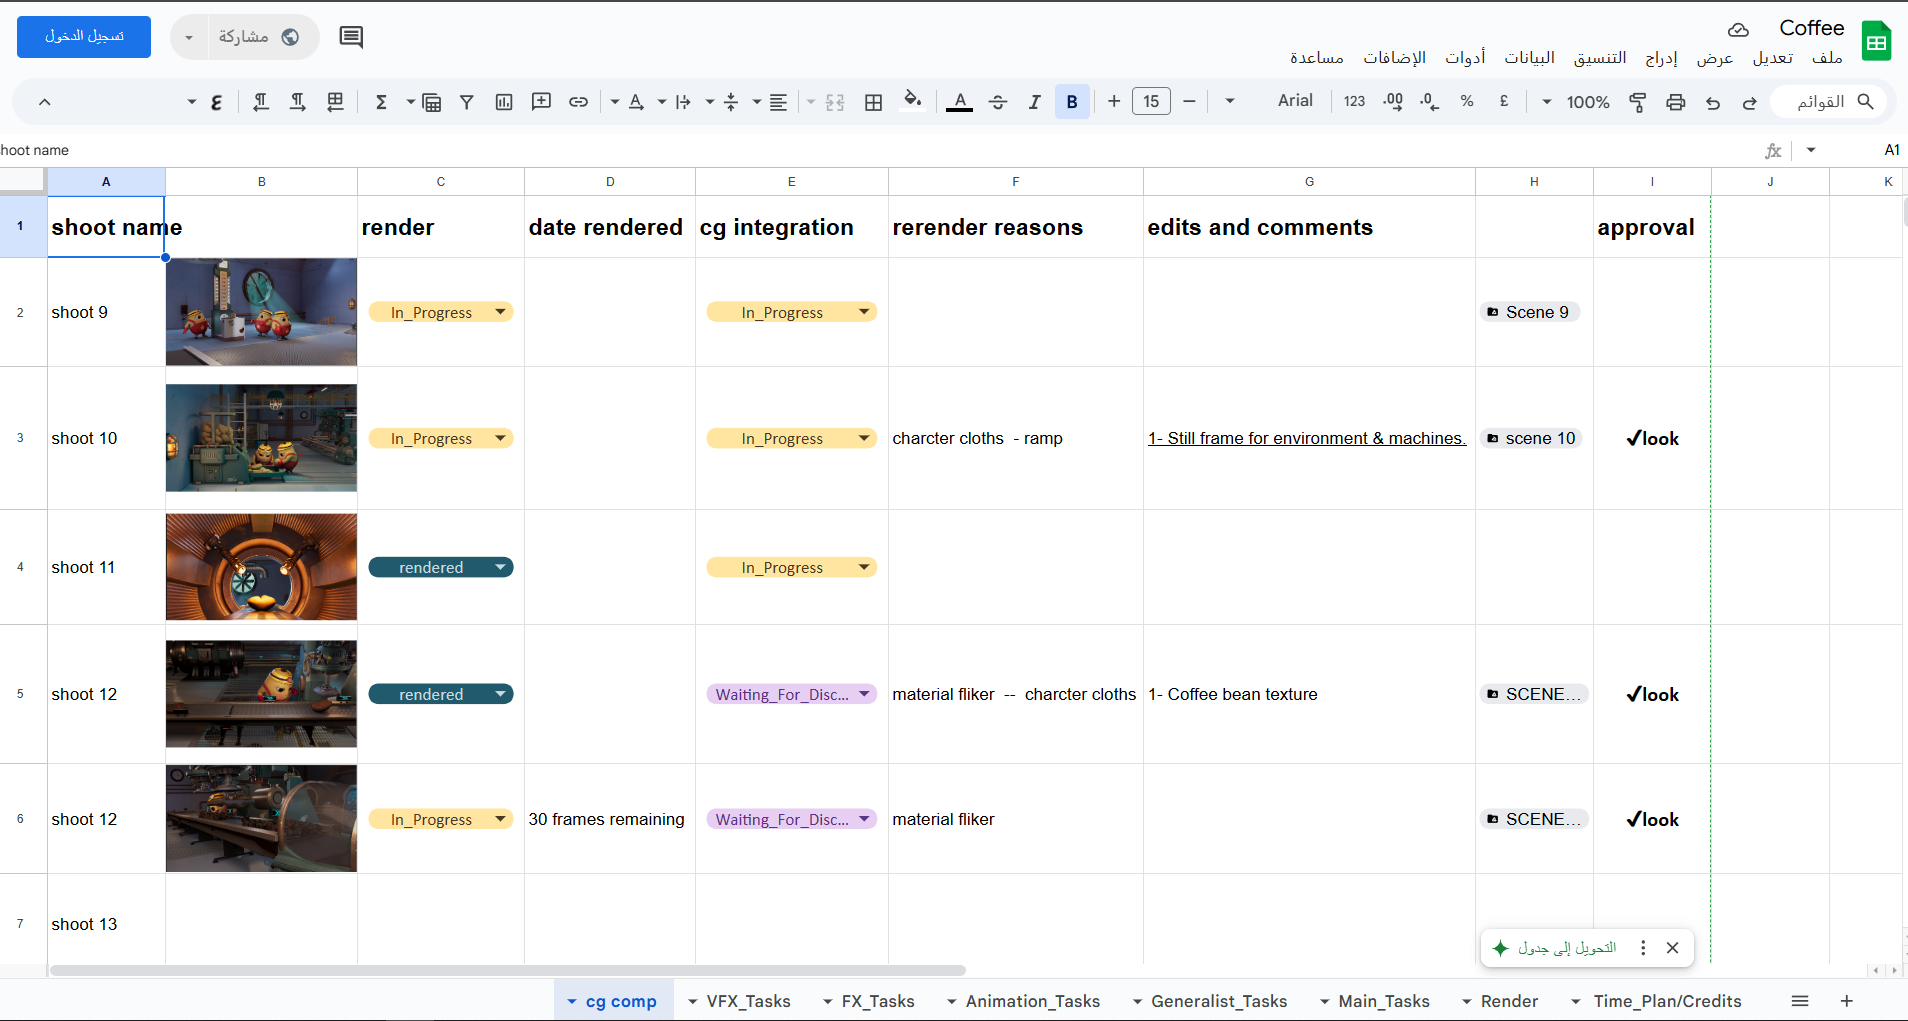
Task: Click the blue تسجيل الدخول sign-in button
Action: pyautogui.click(x=84, y=37)
